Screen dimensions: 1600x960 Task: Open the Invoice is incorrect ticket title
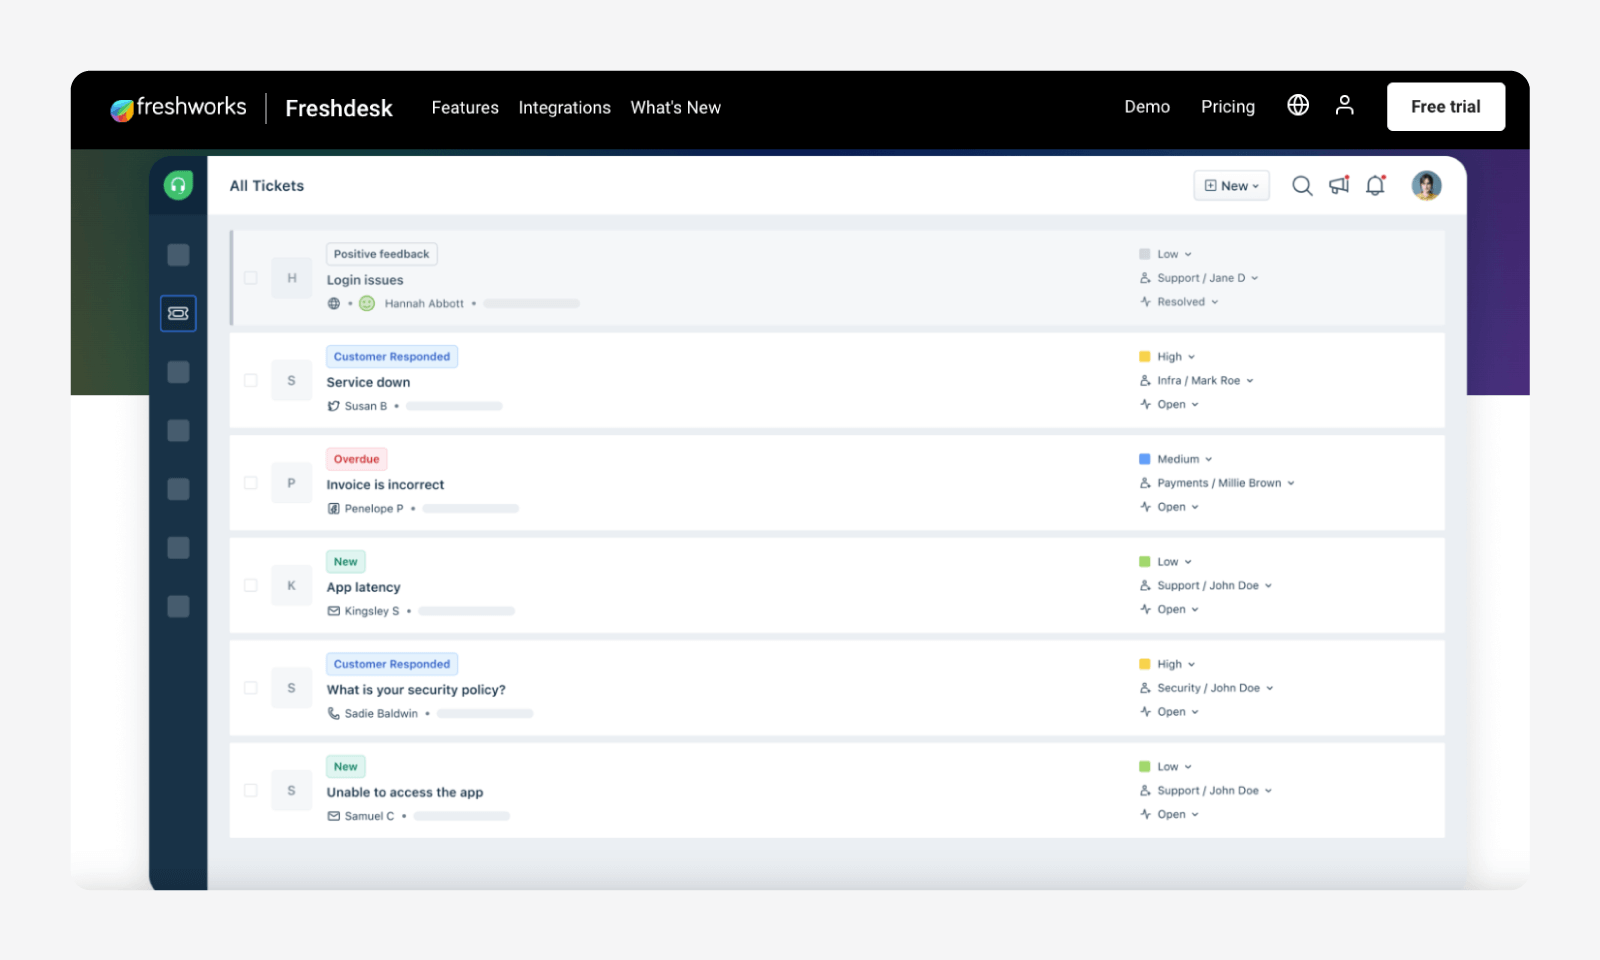(385, 485)
